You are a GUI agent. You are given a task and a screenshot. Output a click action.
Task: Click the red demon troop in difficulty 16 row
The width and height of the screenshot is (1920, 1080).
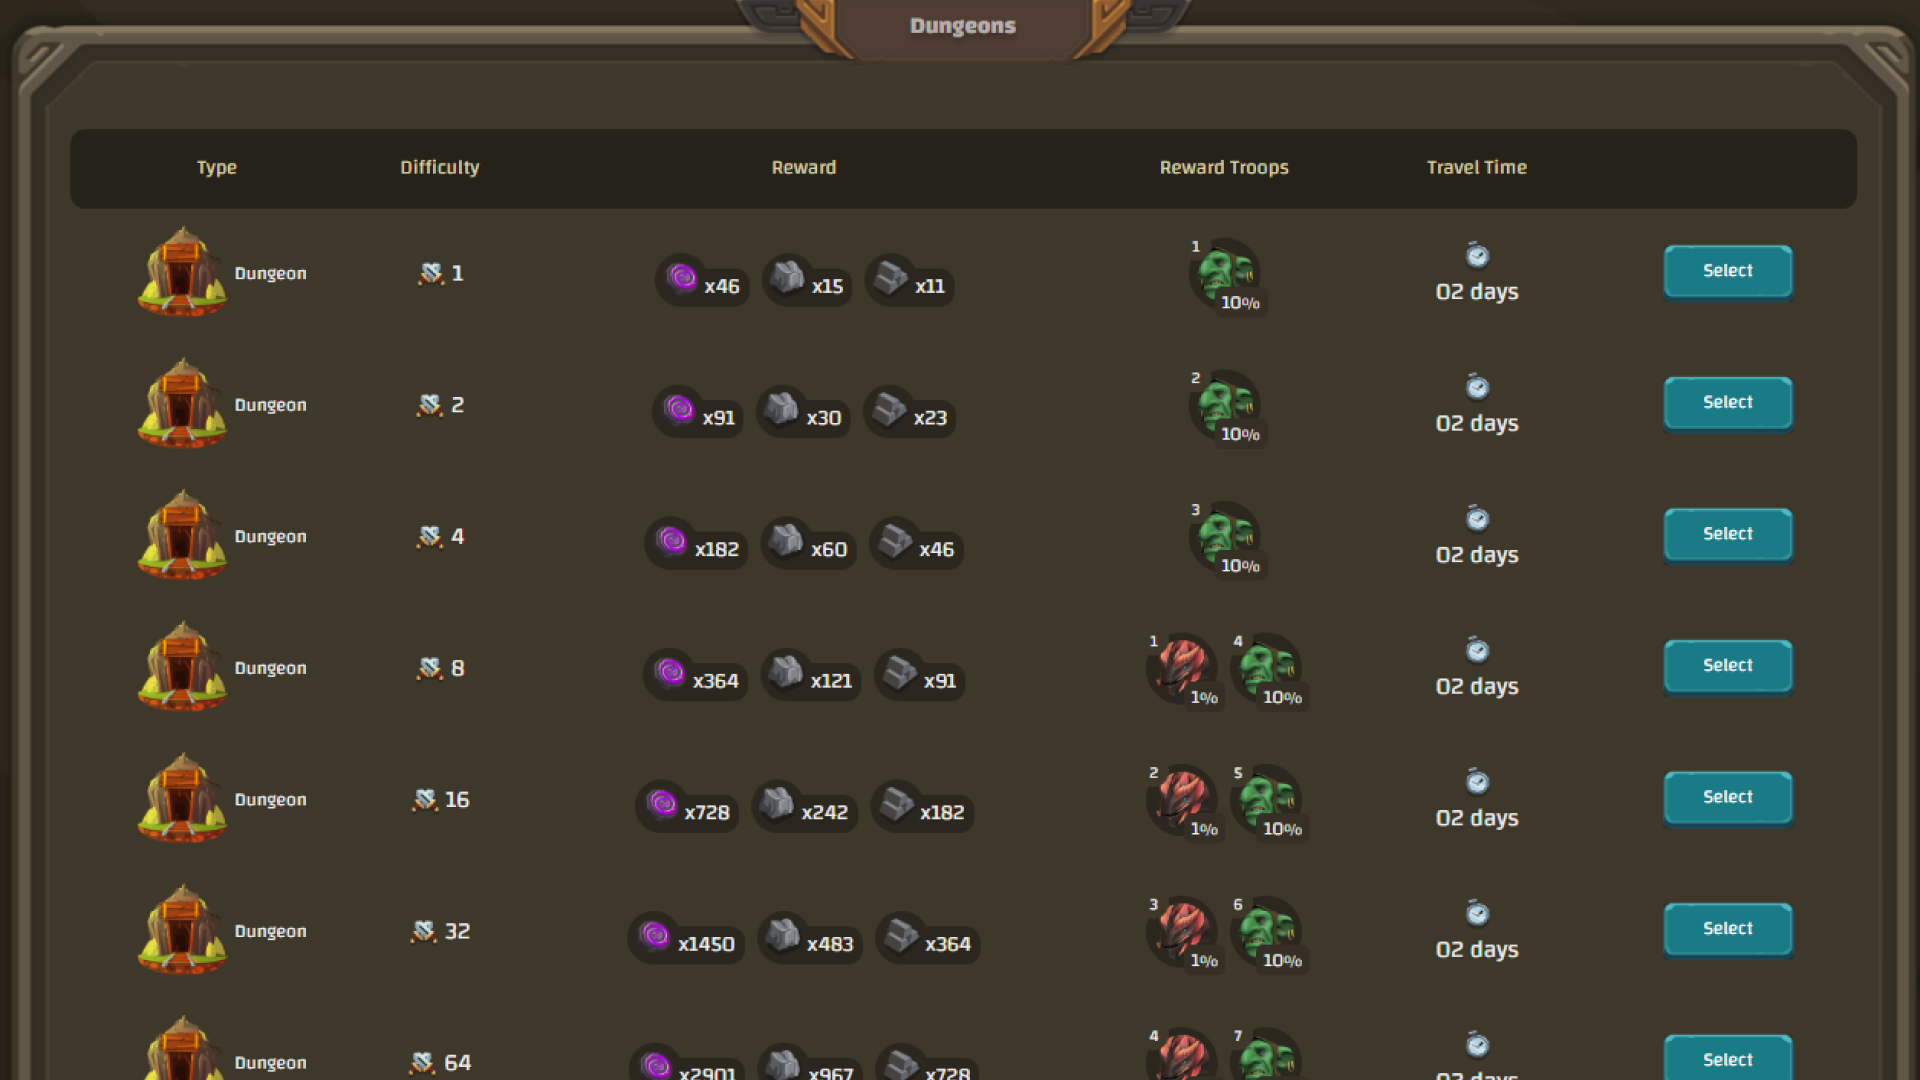(x=1182, y=799)
